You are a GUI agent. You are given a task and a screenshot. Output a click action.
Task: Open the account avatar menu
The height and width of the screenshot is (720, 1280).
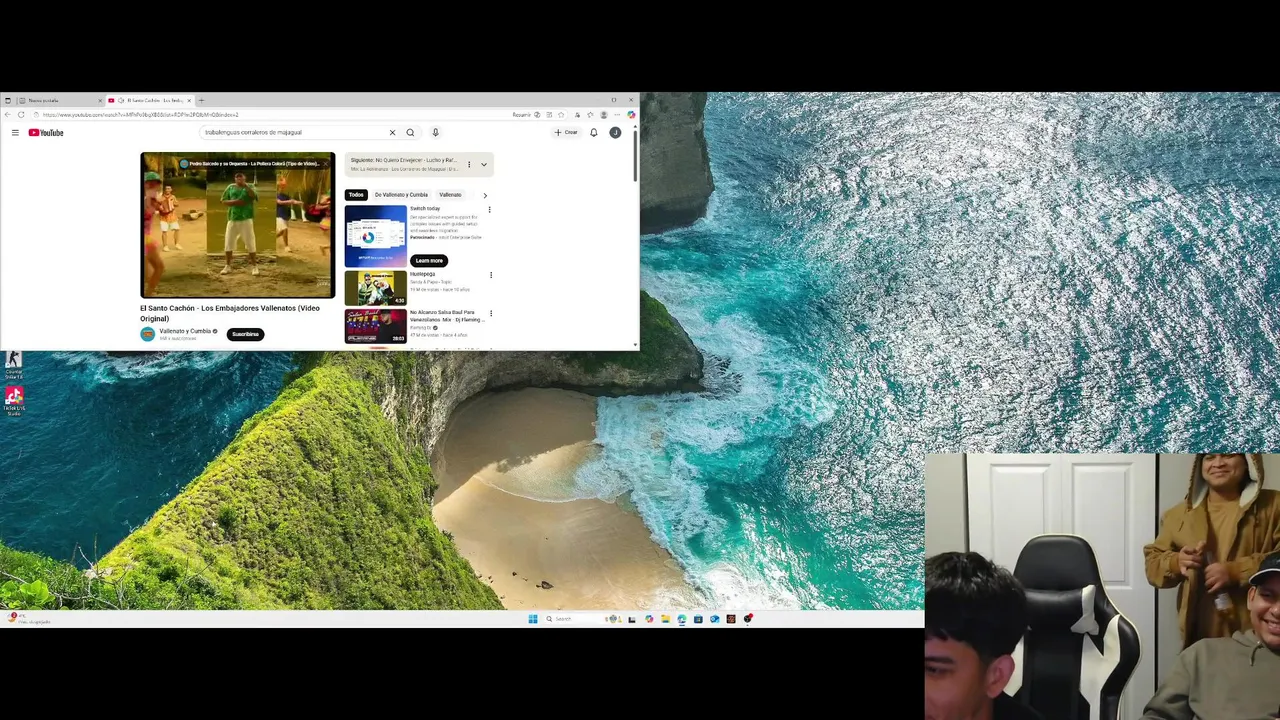(615, 132)
